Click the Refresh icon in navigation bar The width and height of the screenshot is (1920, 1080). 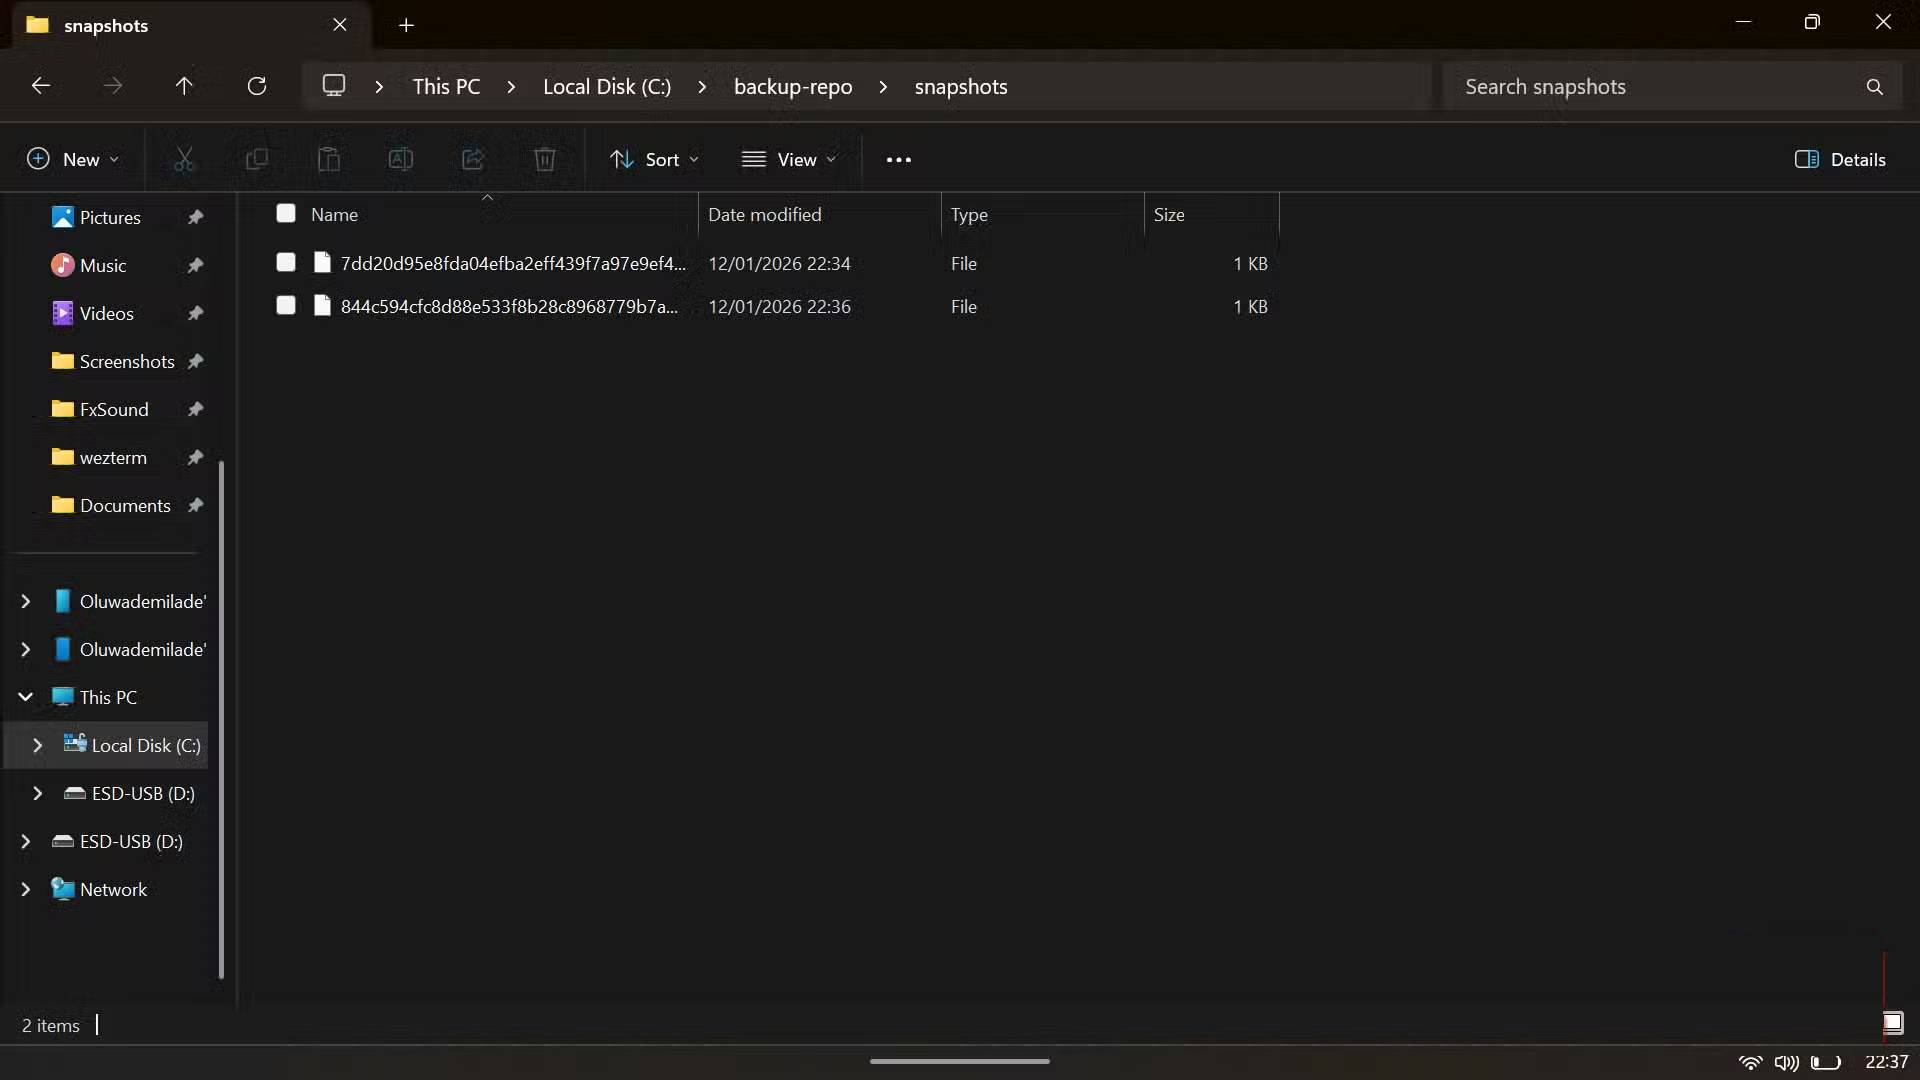pos(257,86)
